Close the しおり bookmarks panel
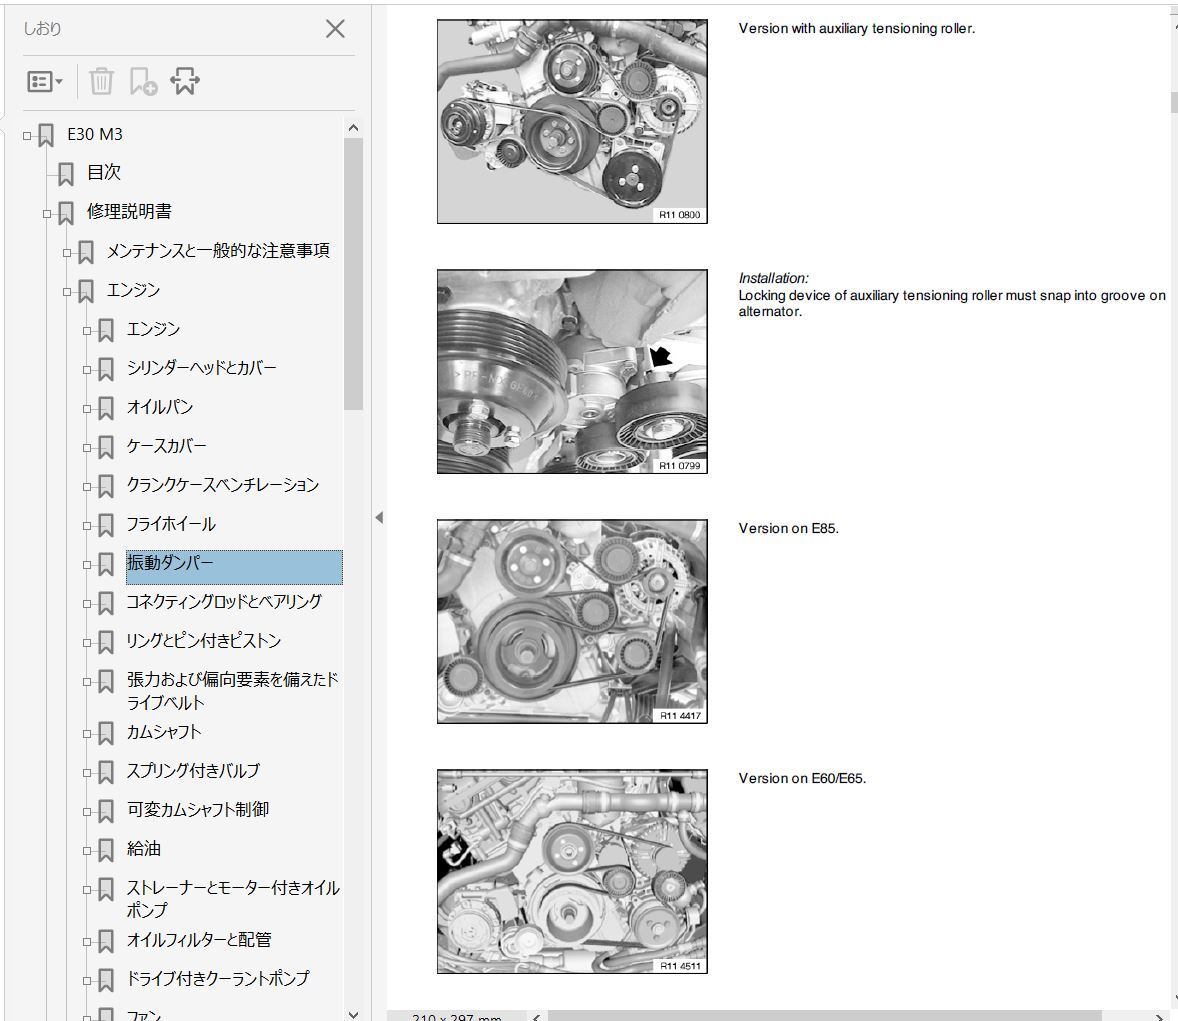Screen dimensions: 1178x1021 [335, 29]
